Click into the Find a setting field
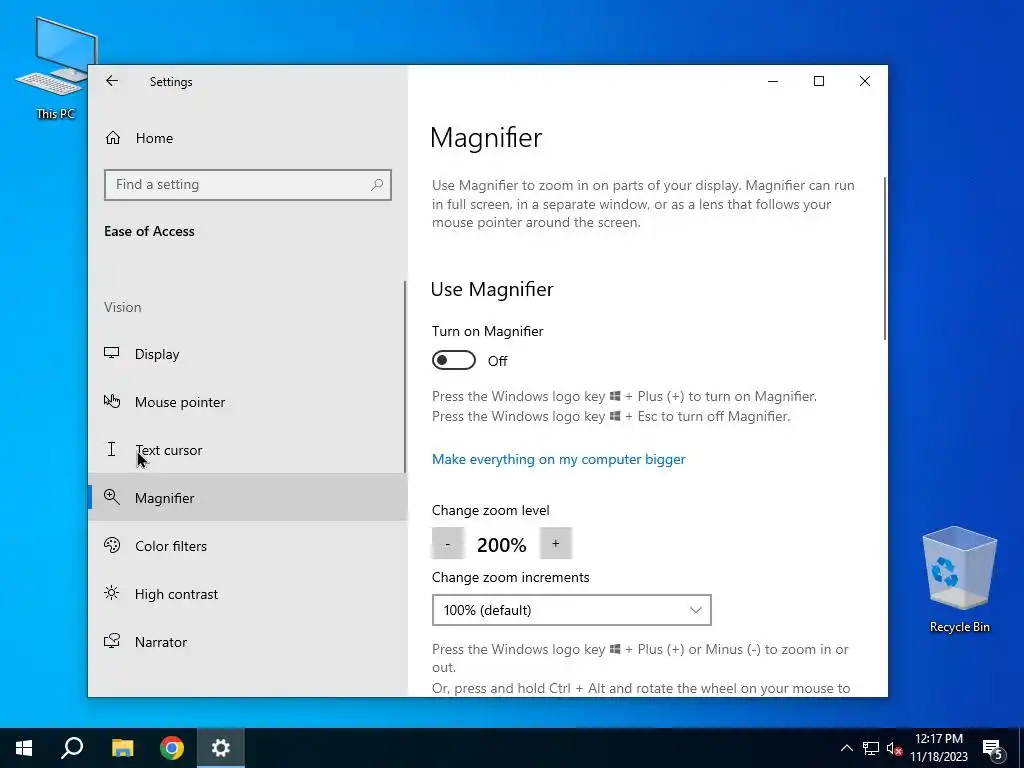1024x768 pixels. tap(248, 185)
